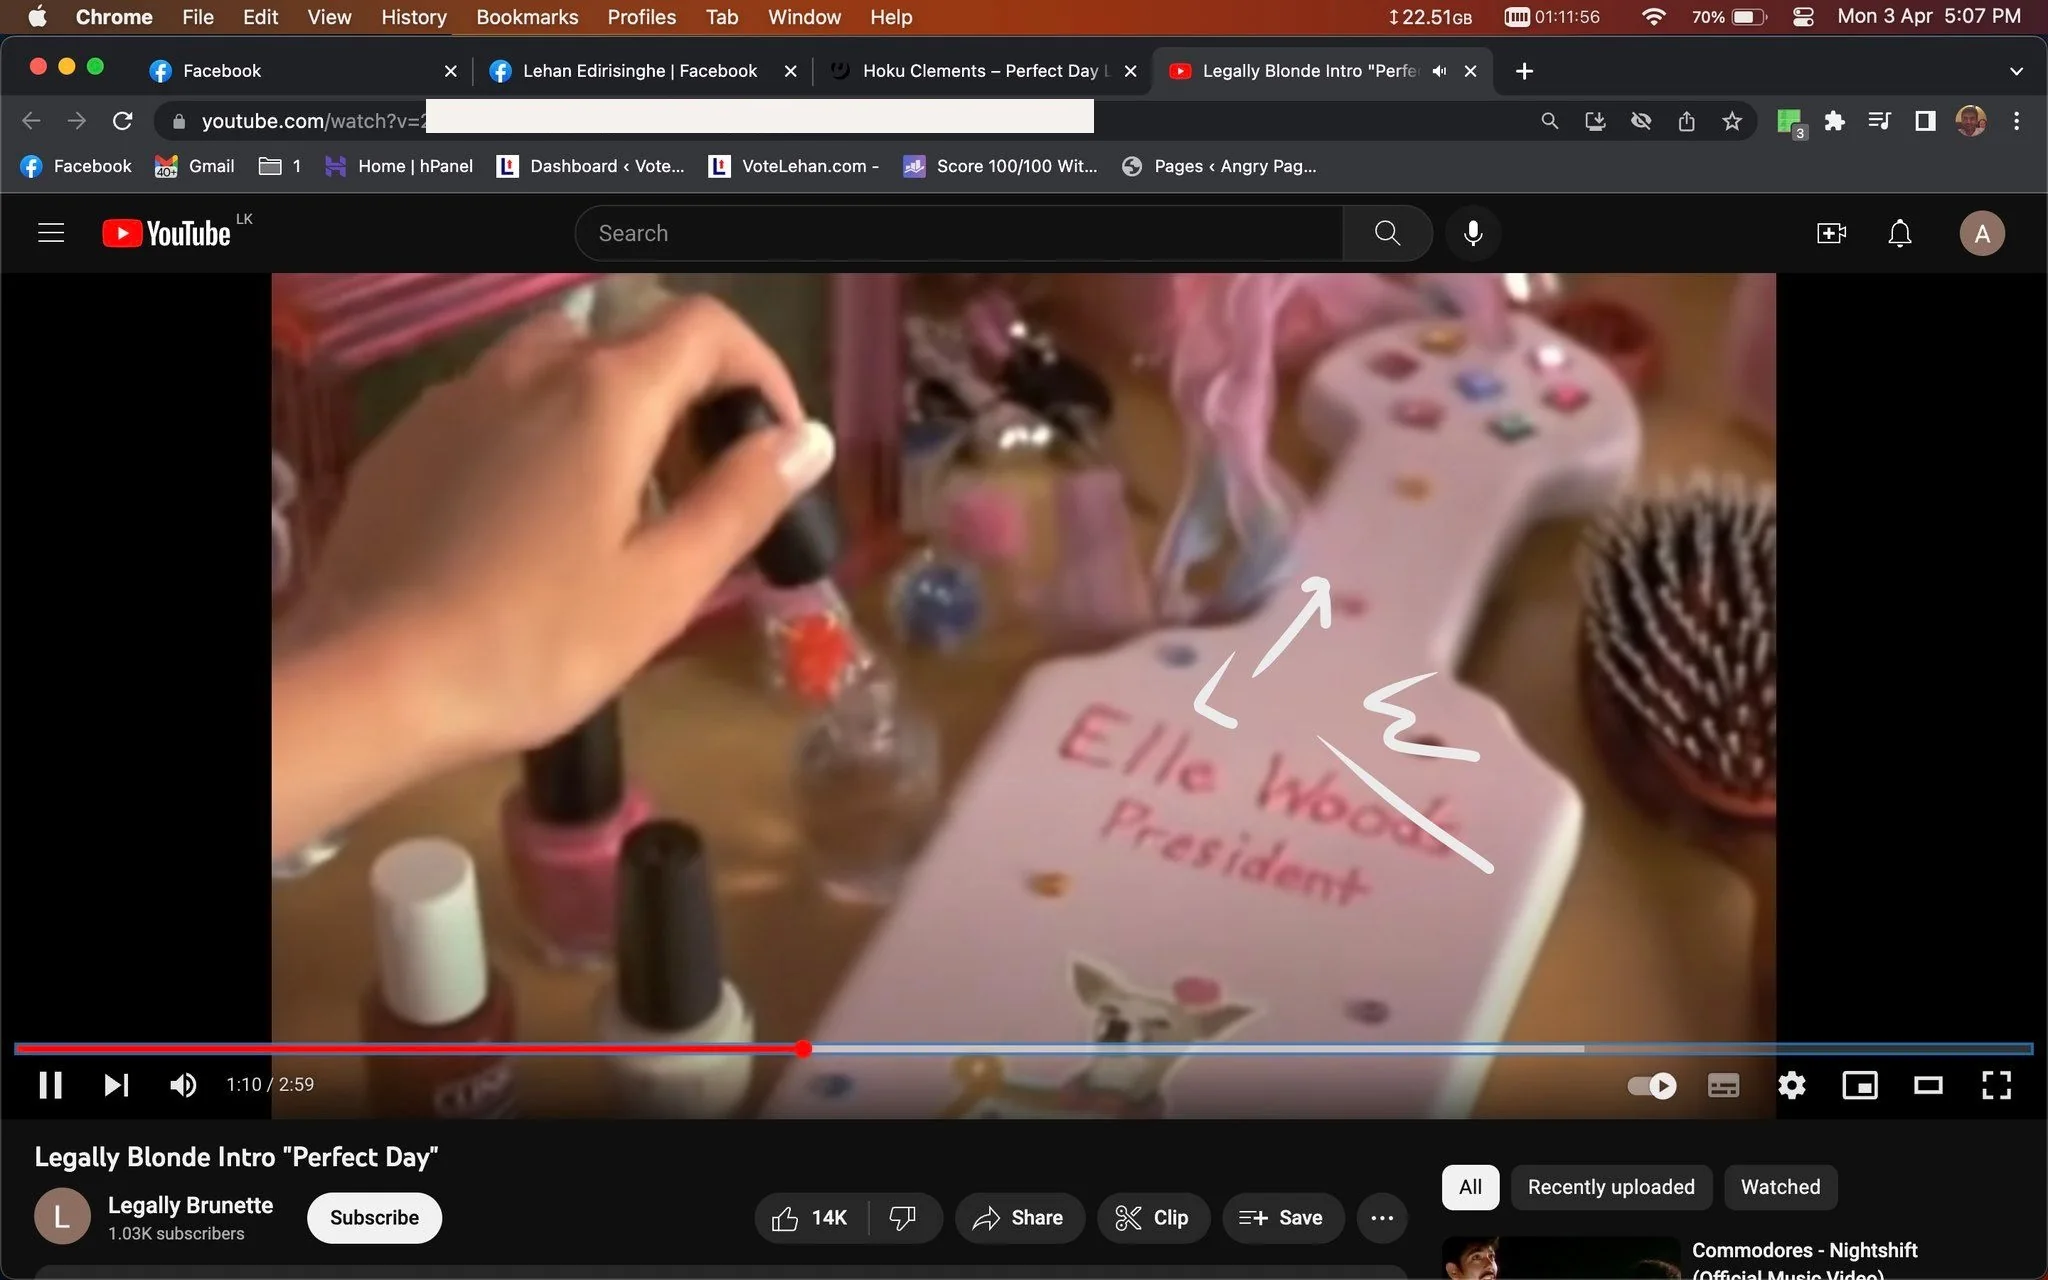This screenshot has width=2048, height=1280.
Task: Select the Watched filter chip
Action: [x=1780, y=1187]
